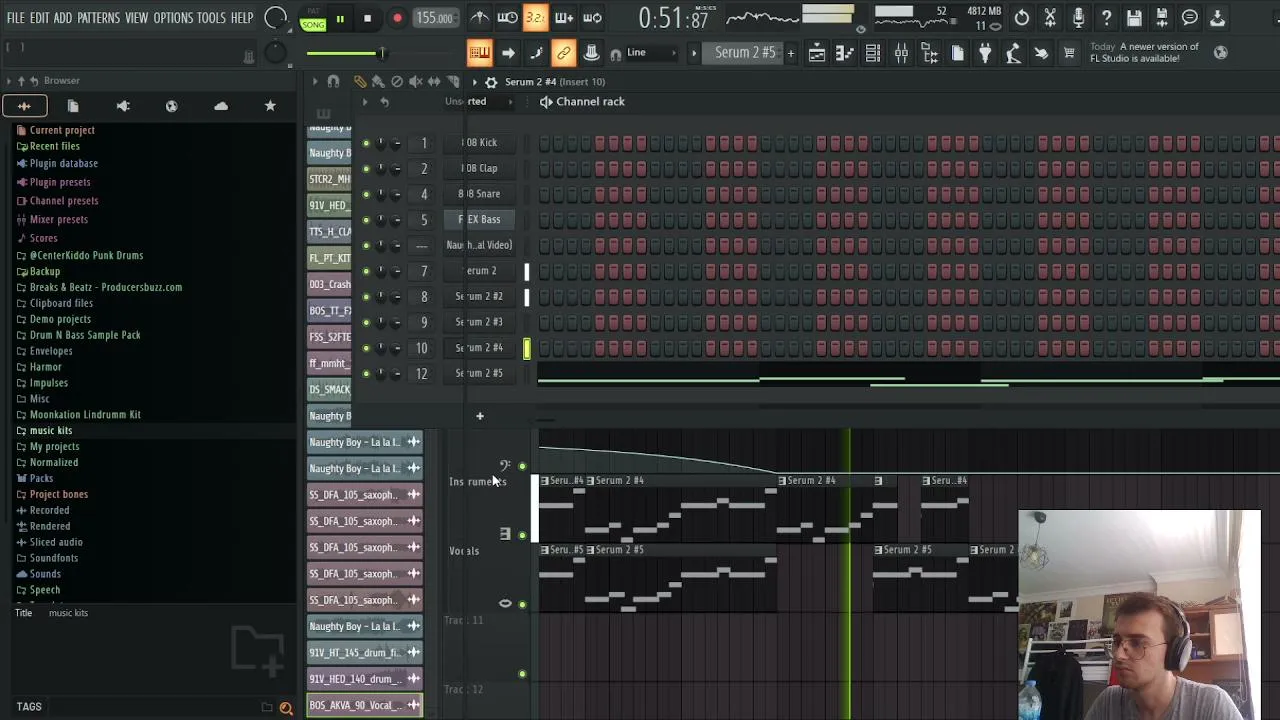Screen dimensions: 1280x720
Task: Open the playlist view icon
Action: [x=817, y=53]
